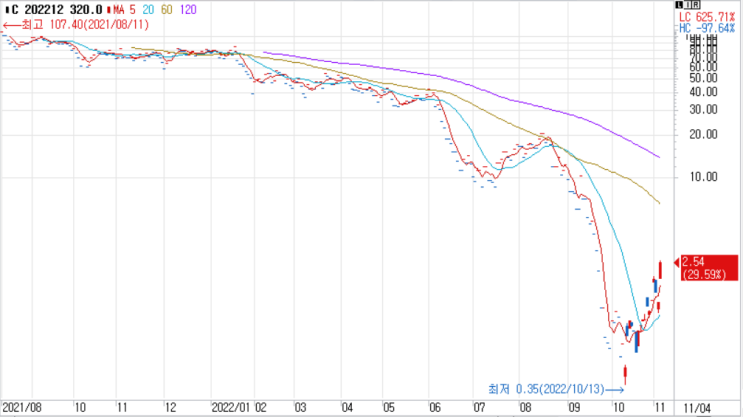Screen dimensions: 743x417
Task: Click the R axis toggle button
Action: tap(695, 5)
